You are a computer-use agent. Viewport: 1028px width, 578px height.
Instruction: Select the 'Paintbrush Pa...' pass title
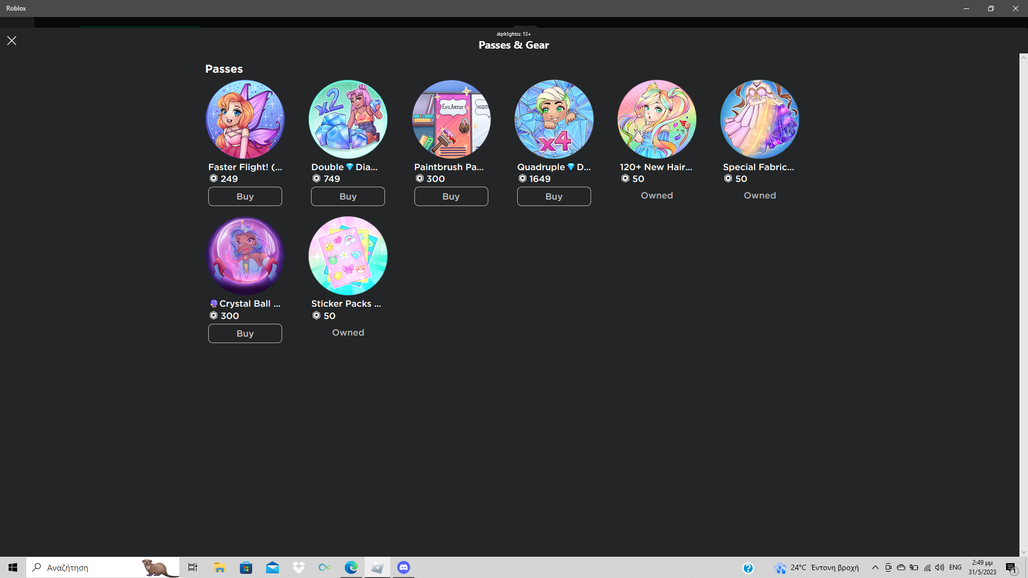[449, 167]
